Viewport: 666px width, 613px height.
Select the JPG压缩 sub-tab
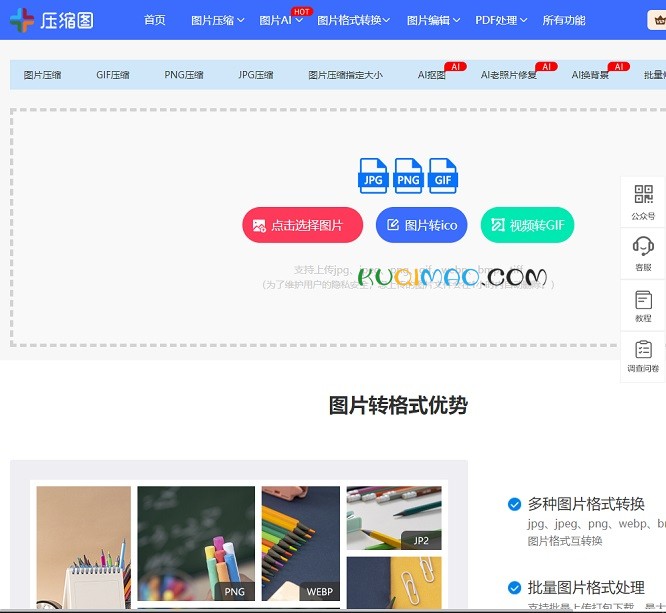click(256, 75)
